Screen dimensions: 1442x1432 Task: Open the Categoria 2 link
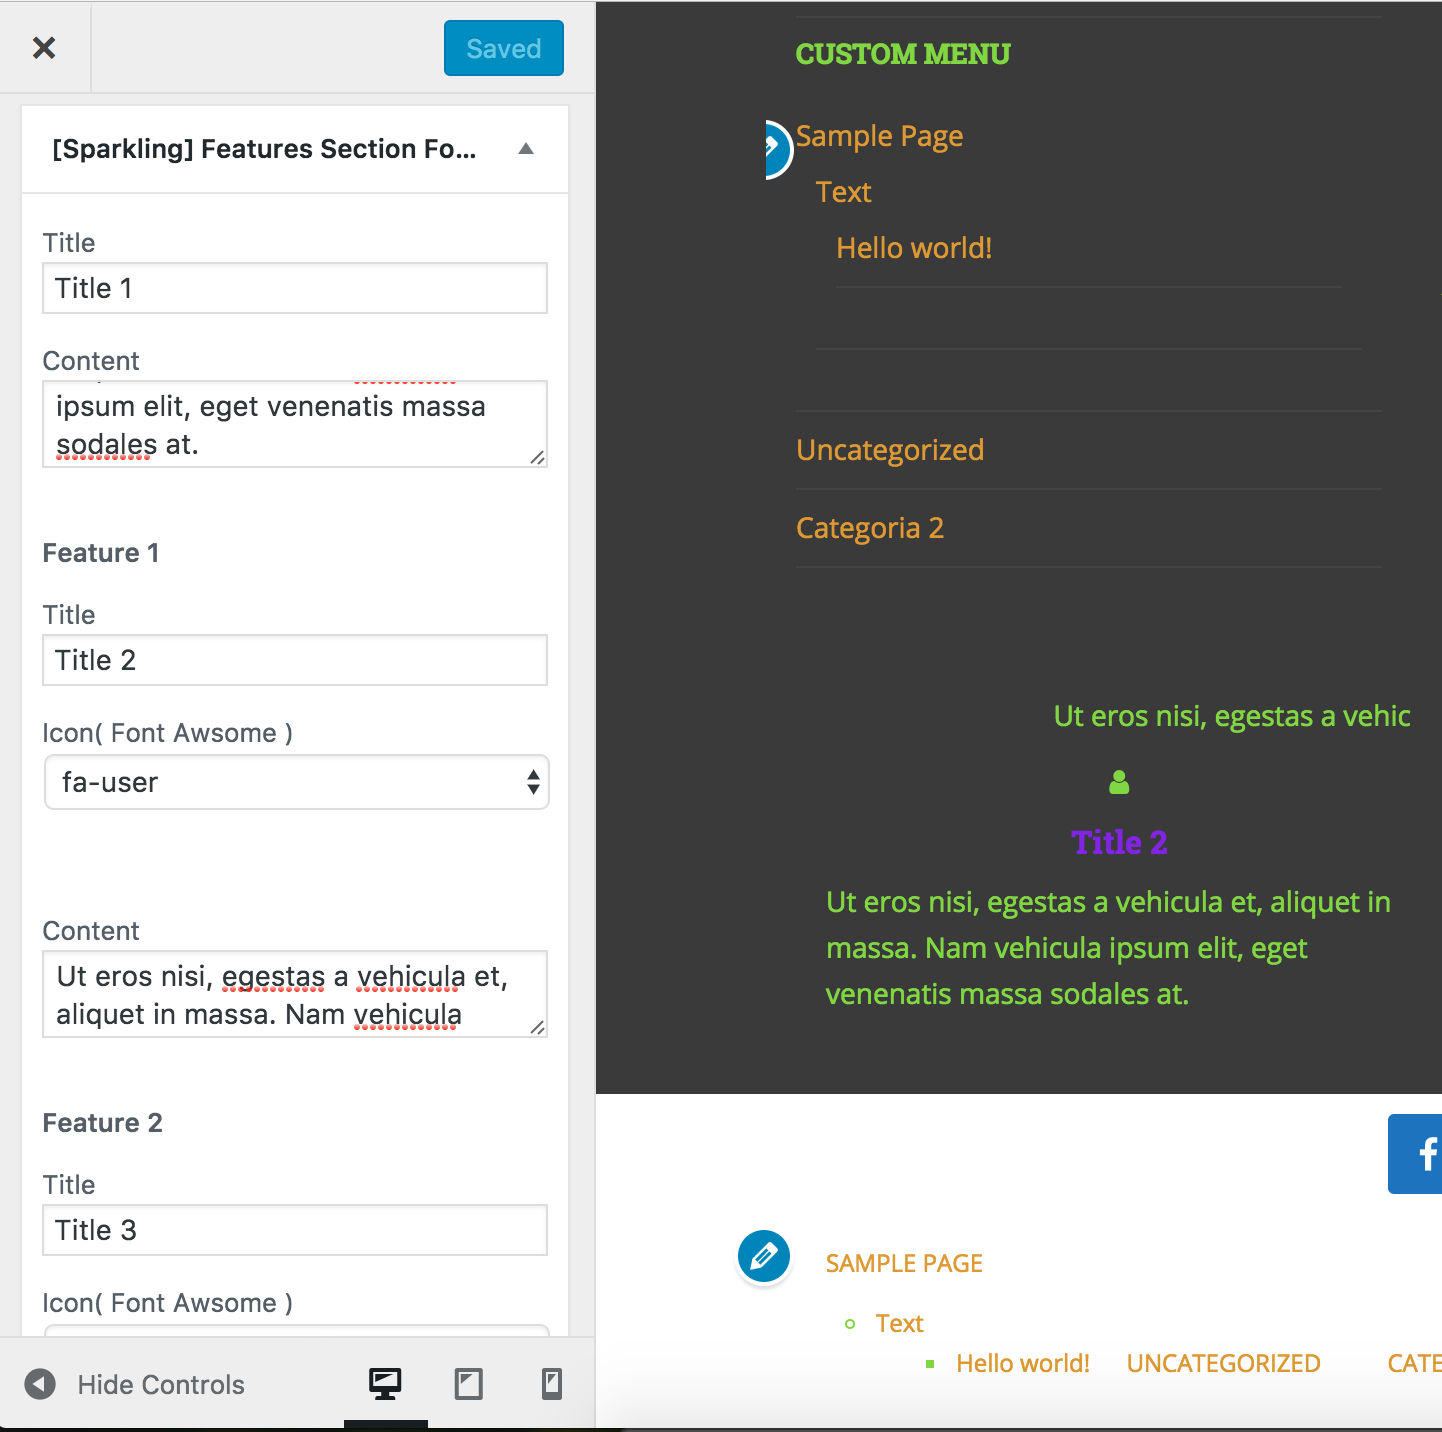pos(870,527)
